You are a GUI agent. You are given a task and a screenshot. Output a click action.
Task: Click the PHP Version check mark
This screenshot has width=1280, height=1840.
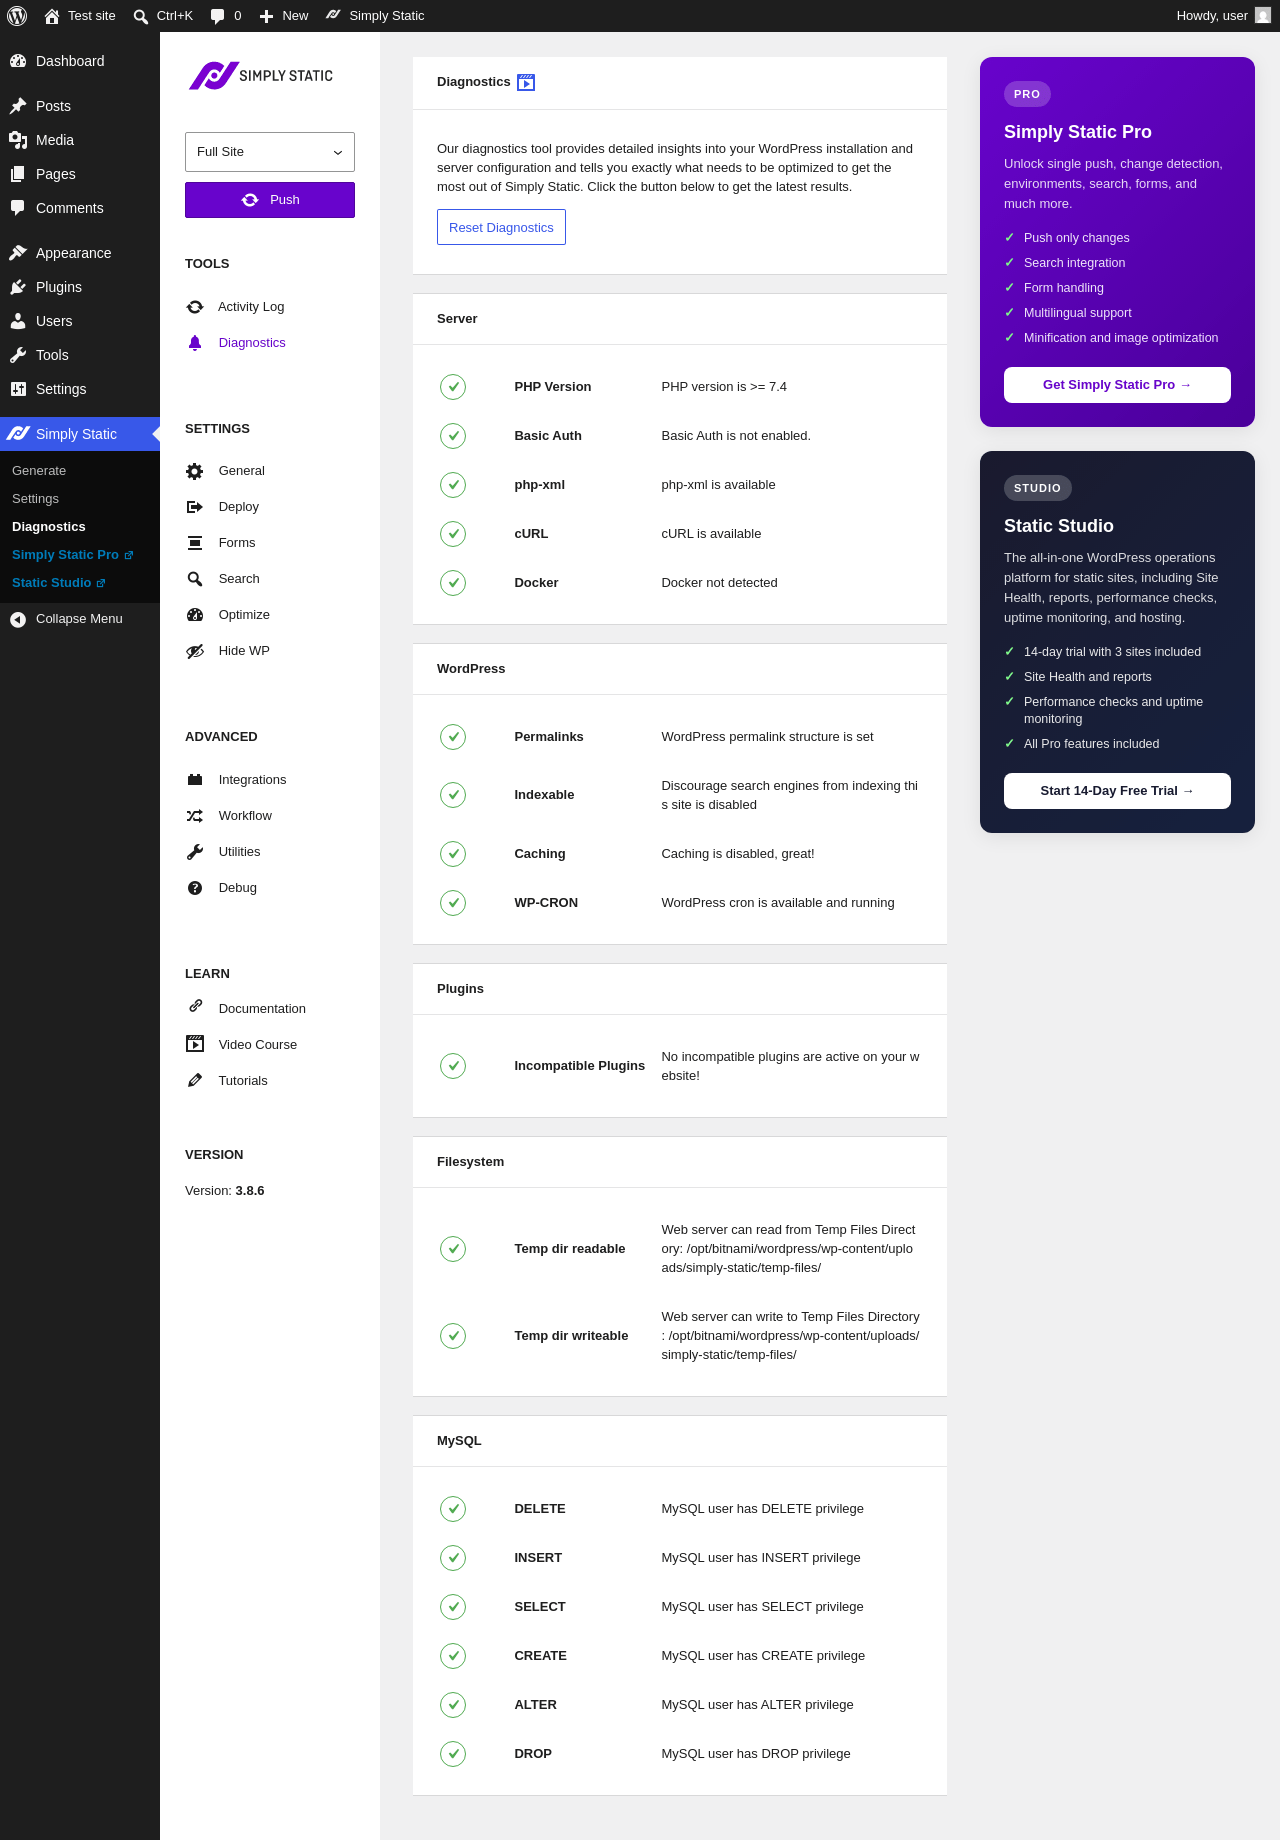453,387
